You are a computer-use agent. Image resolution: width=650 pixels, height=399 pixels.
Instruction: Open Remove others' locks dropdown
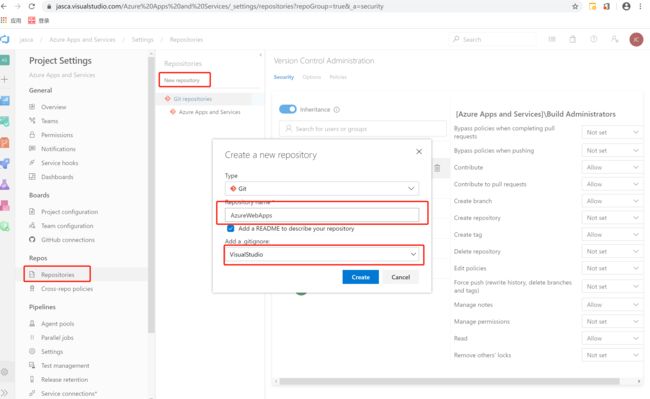tap(612, 355)
